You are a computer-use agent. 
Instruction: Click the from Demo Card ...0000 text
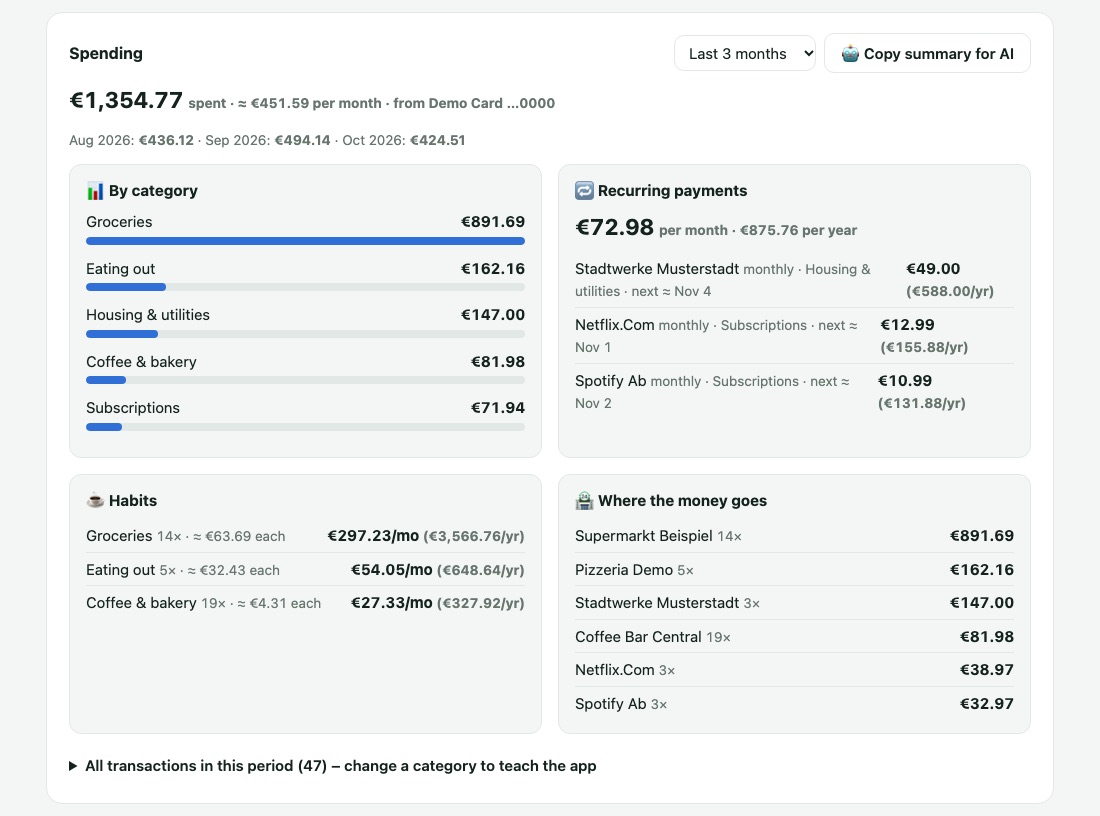click(474, 103)
